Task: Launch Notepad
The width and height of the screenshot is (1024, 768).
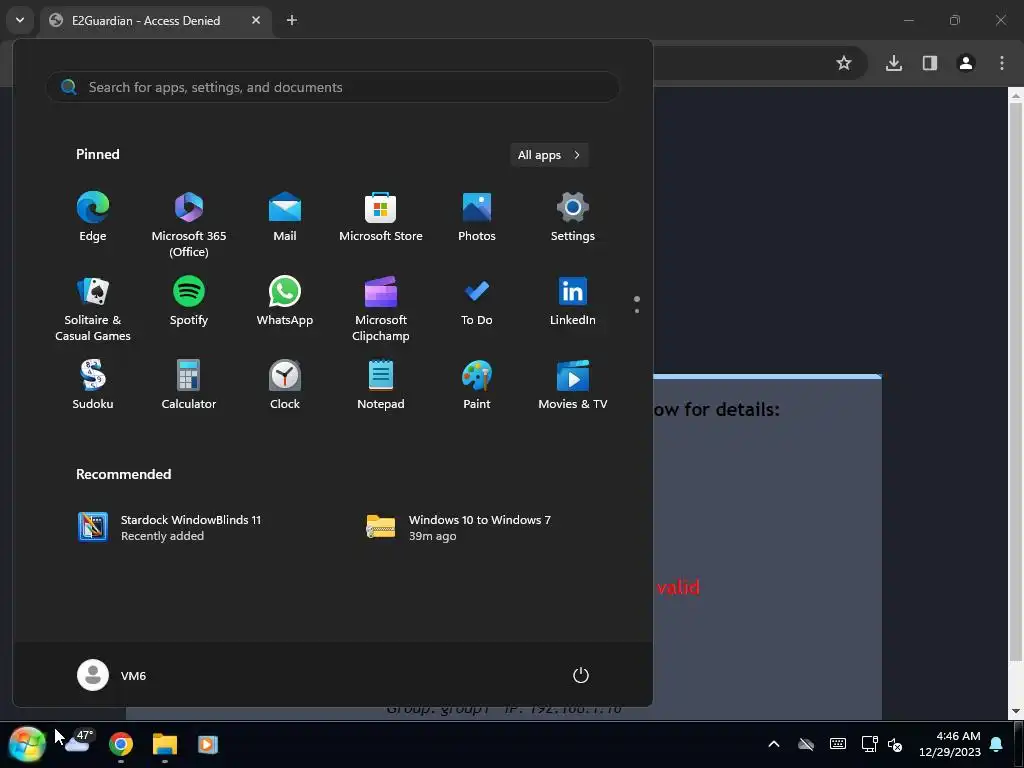Action: (x=381, y=385)
